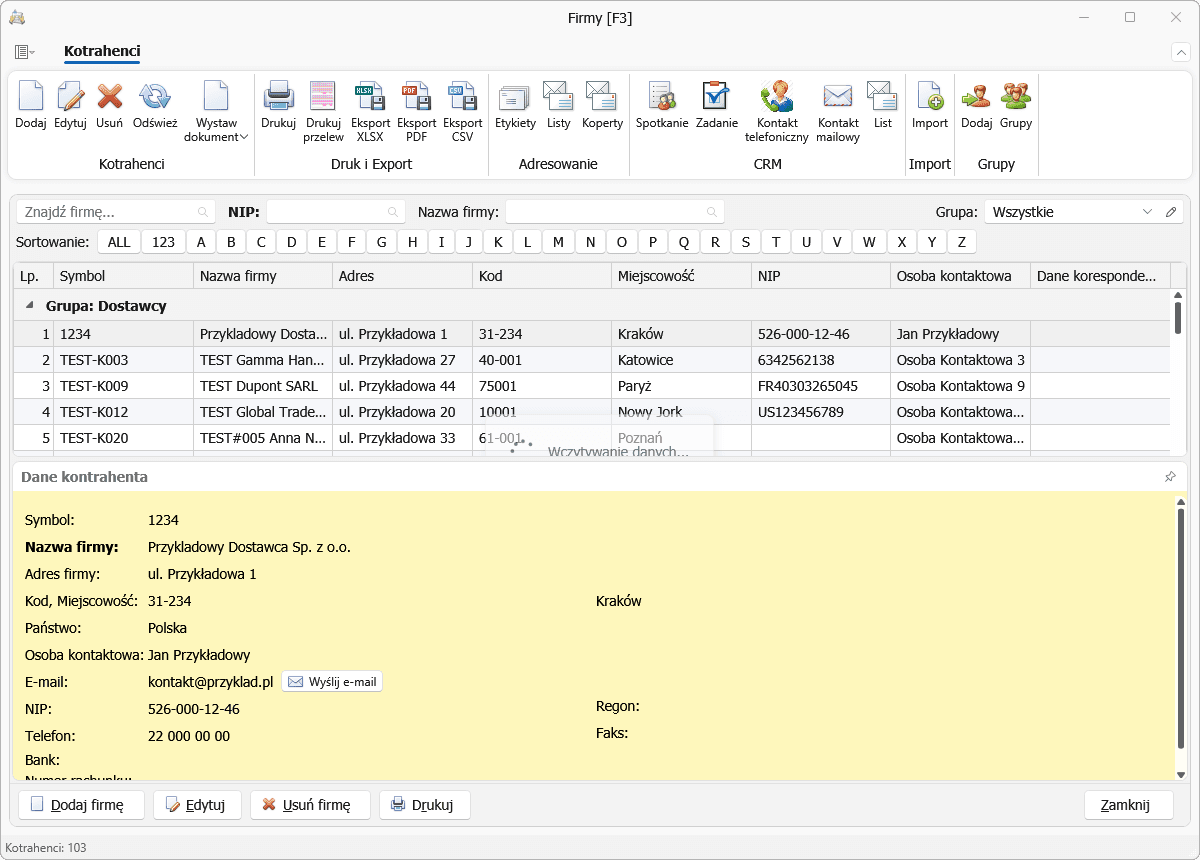Select the row with symbol TEST-K003

pyautogui.click(x=592, y=360)
